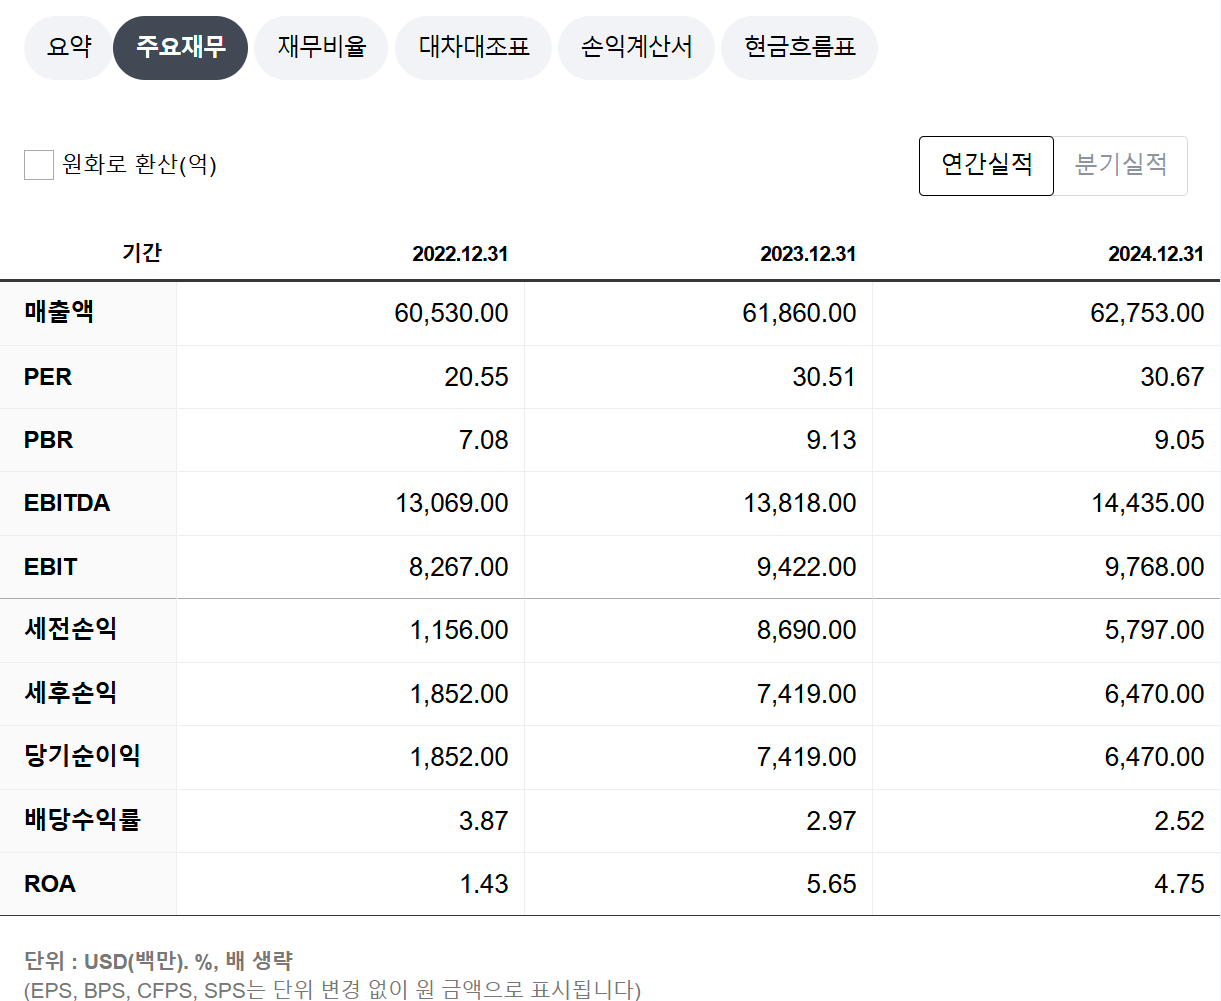Click the 2022.12.31 column header
Image resolution: width=1221 pixels, height=1001 pixels.
pyautogui.click(x=460, y=254)
